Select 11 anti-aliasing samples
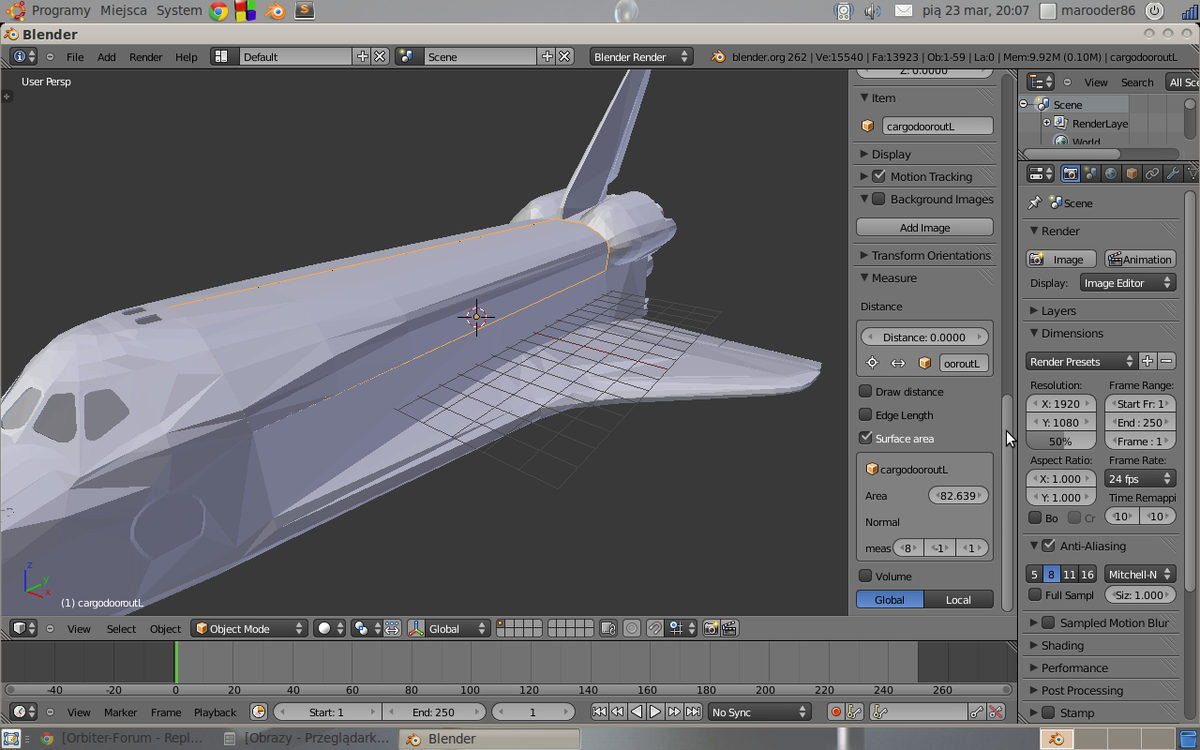This screenshot has width=1200, height=750. pyautogui.click(x=1069, y=574)
